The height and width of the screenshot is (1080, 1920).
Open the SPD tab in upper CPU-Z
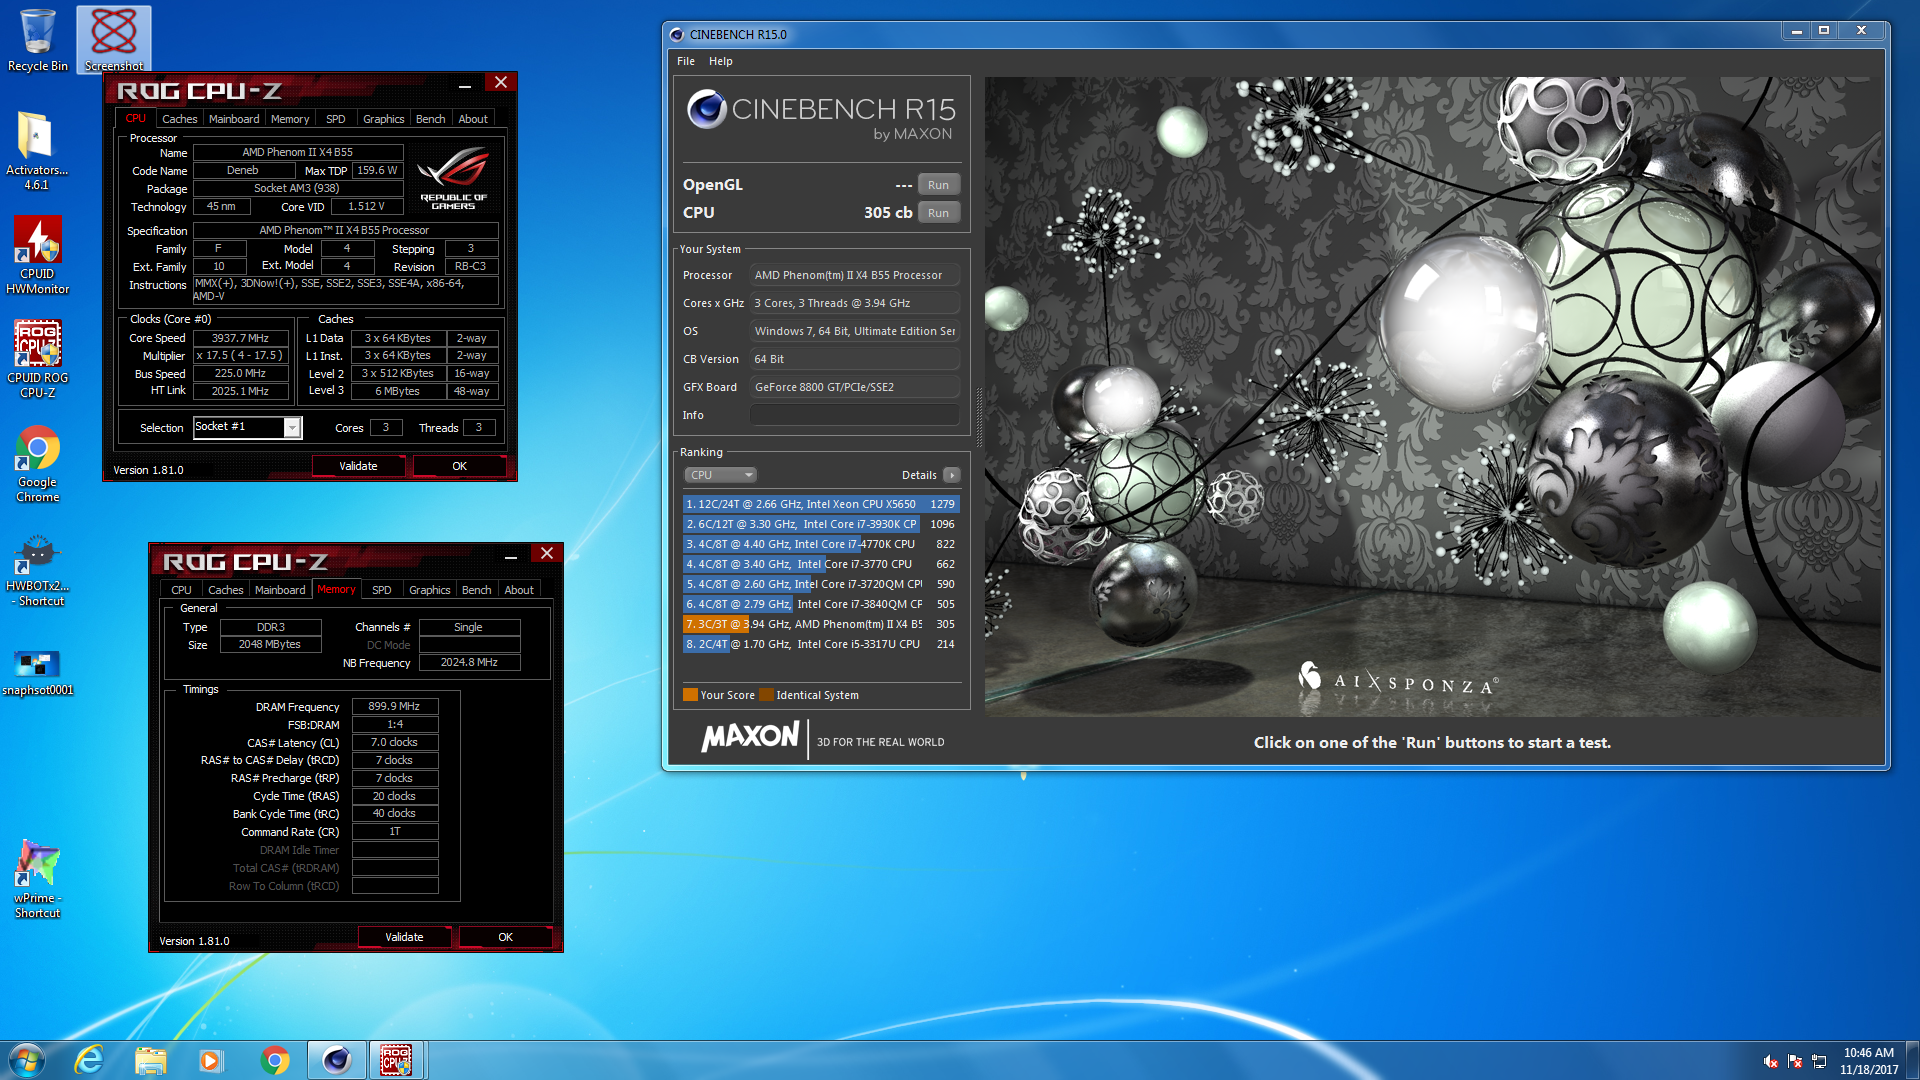tap(336, 119)
